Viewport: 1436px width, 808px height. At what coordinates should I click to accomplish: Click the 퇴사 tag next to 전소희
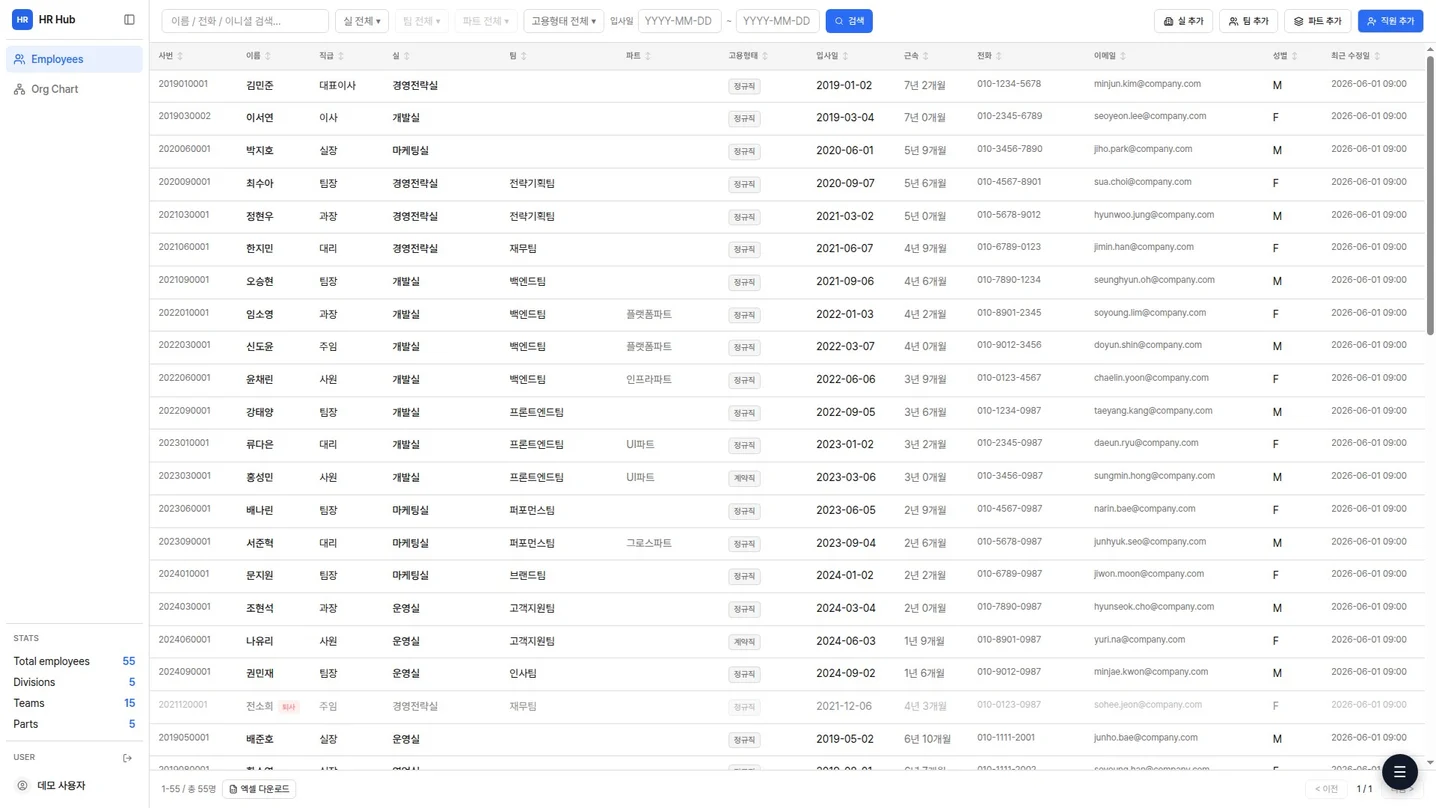289,707
